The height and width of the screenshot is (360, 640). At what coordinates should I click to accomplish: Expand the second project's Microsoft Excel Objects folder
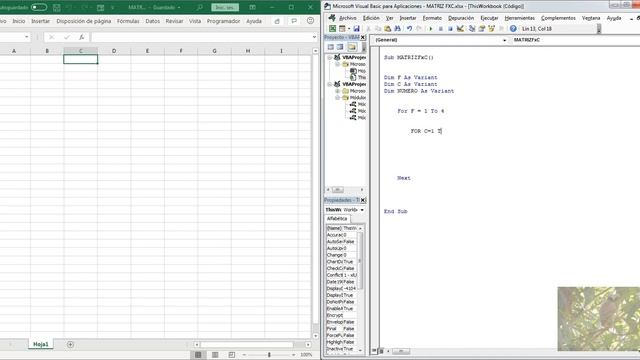click(338, 91)
